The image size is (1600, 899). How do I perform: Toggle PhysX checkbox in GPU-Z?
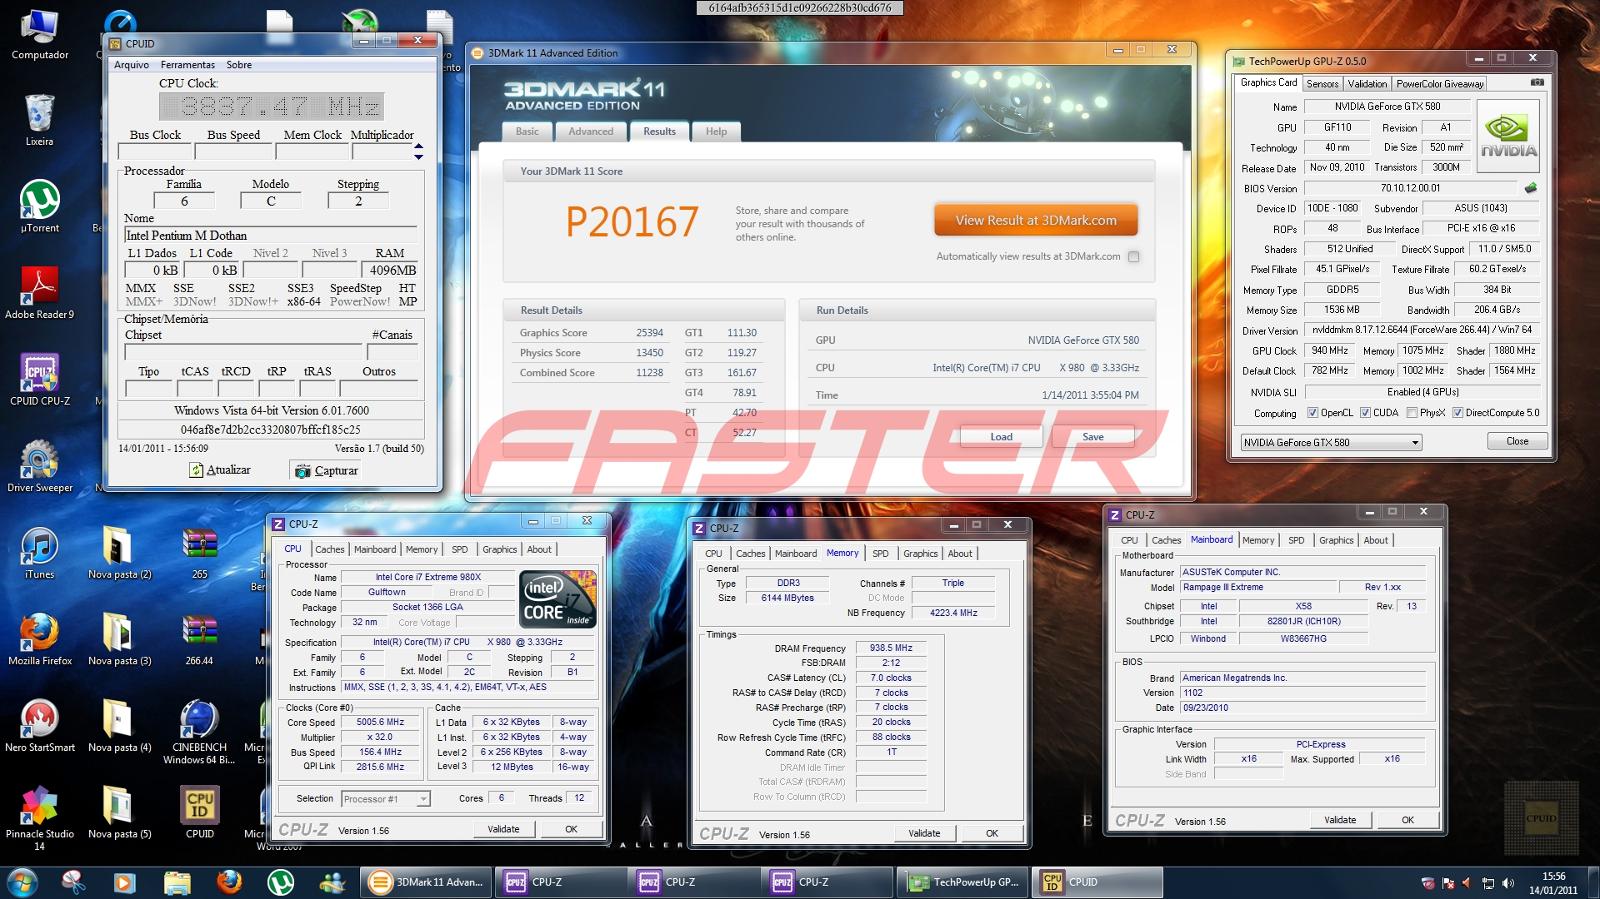click(x=1411, y=412)
